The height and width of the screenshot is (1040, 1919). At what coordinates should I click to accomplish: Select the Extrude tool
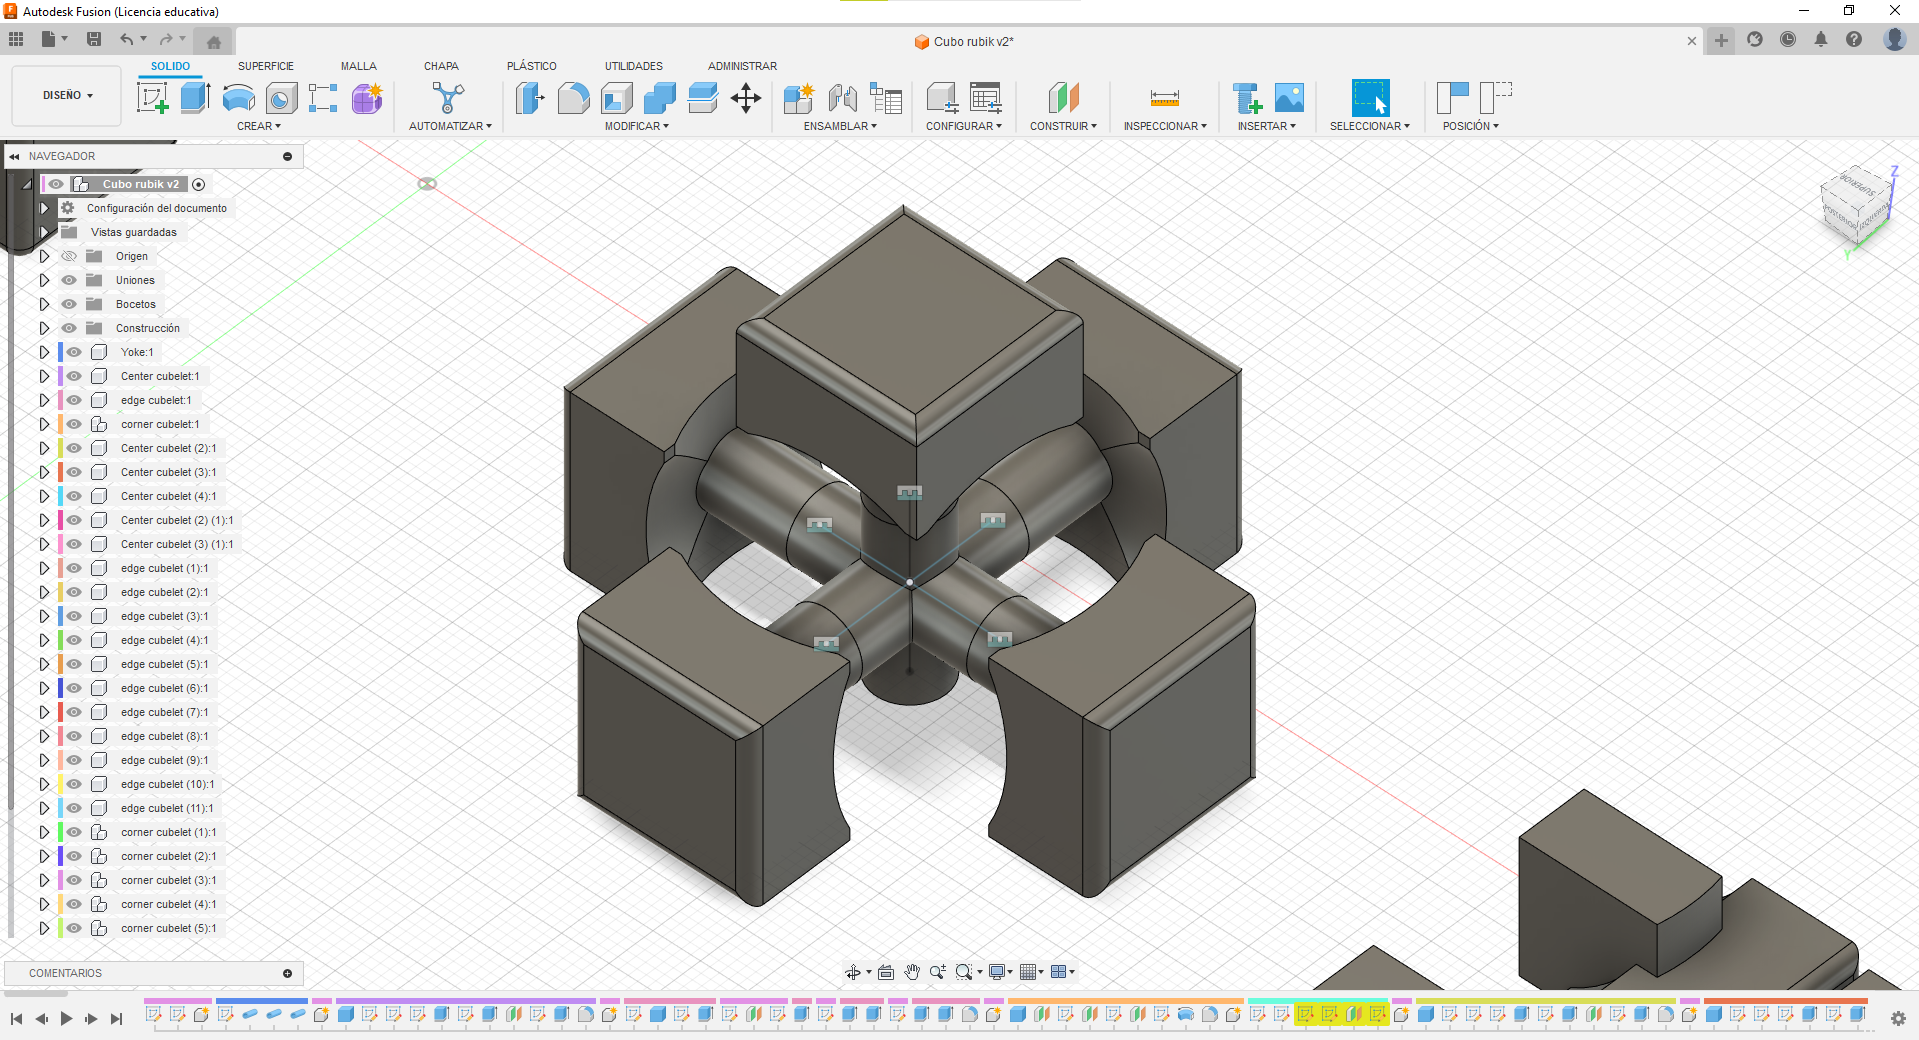[195, 98]
